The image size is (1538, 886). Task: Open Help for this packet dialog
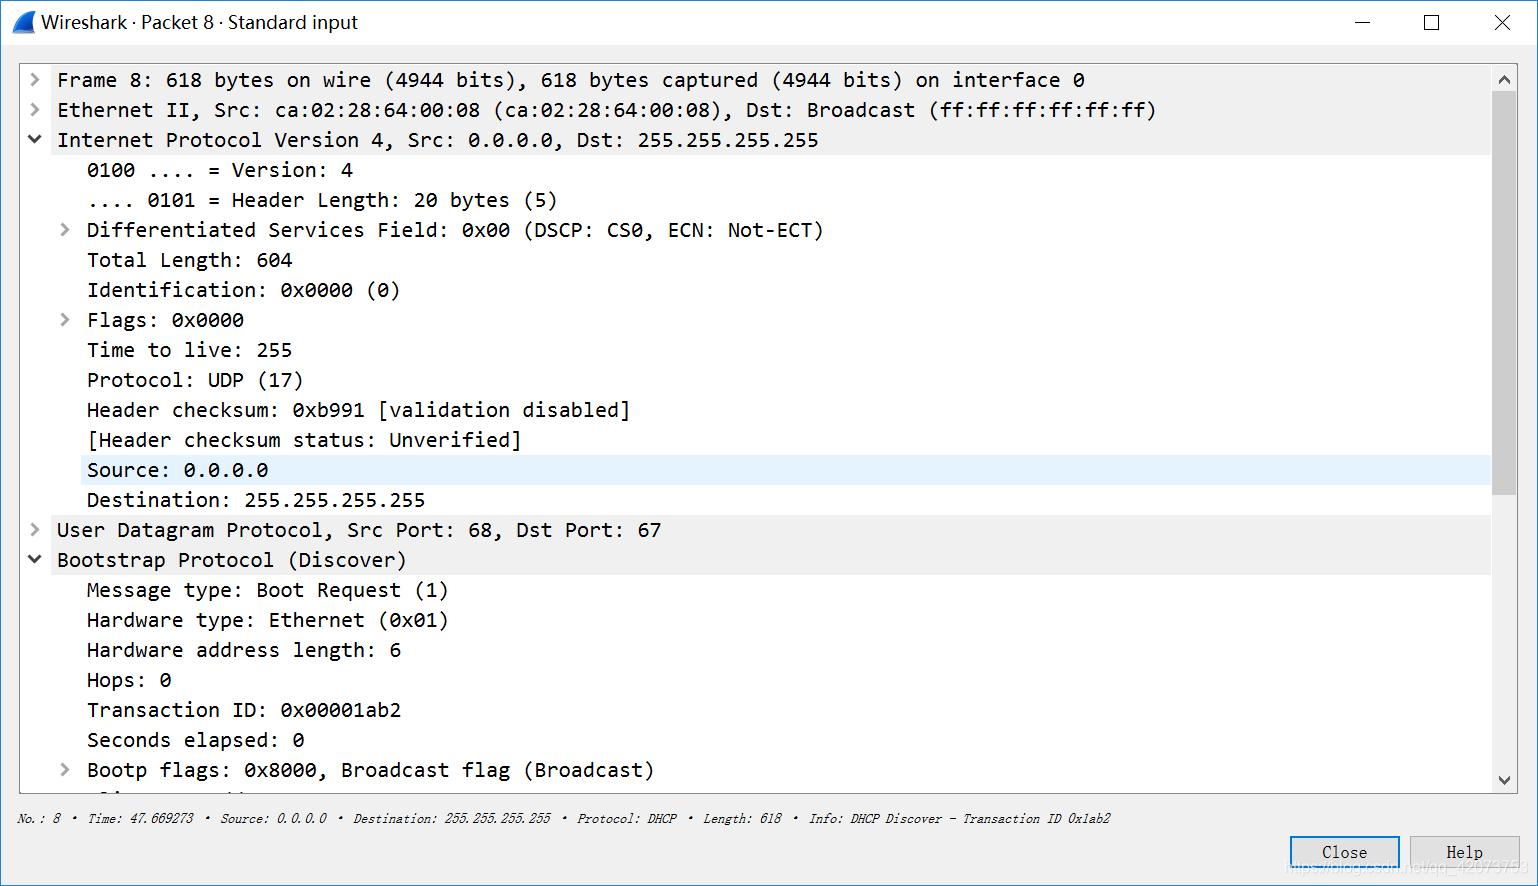click(1464, 852)
